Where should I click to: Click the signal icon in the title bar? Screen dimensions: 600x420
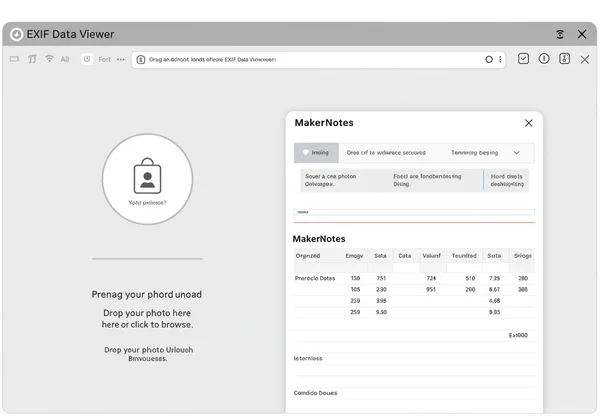point(559,34)
